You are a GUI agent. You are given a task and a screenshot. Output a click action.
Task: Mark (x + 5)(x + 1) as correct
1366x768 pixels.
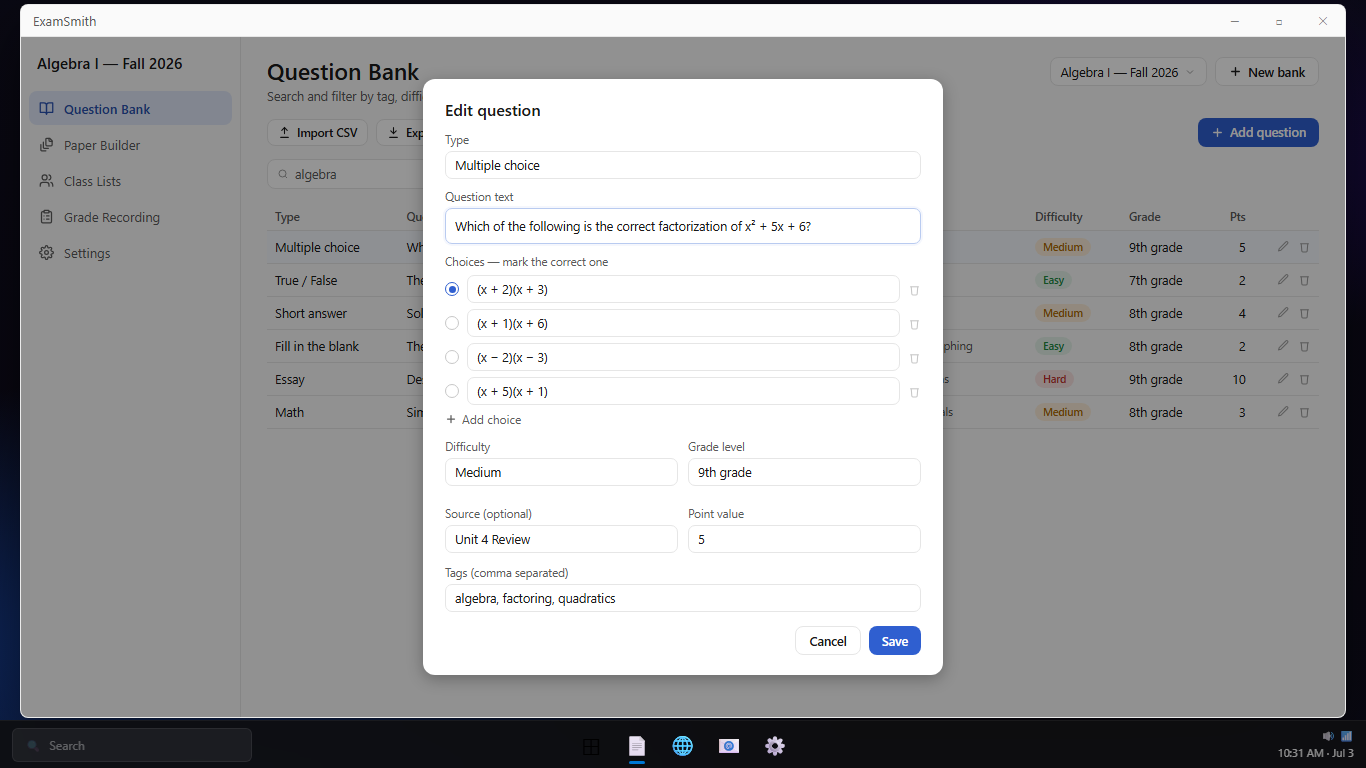point(452,391)
